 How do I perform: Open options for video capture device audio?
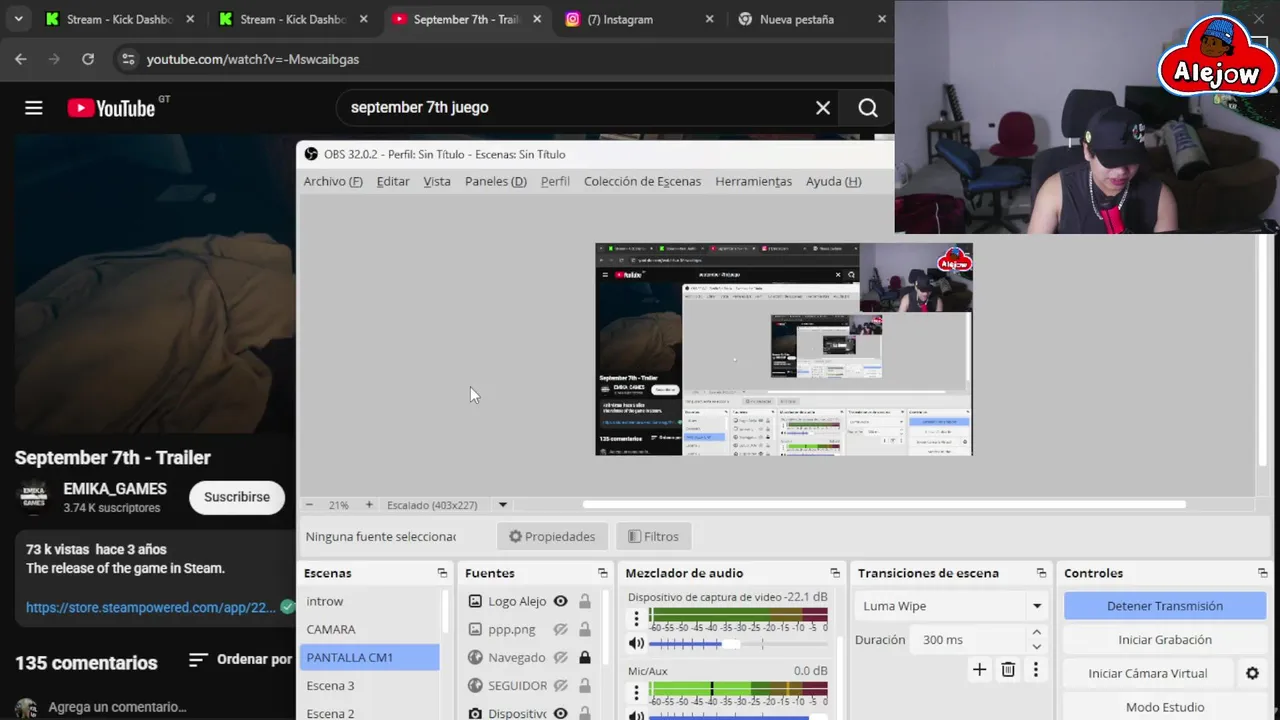point(636,620)
